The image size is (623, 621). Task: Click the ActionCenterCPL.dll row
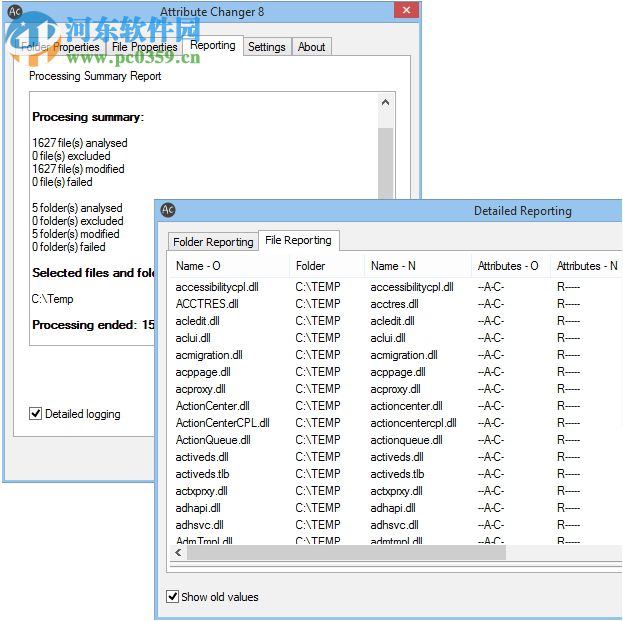click(x=222, y=423)
